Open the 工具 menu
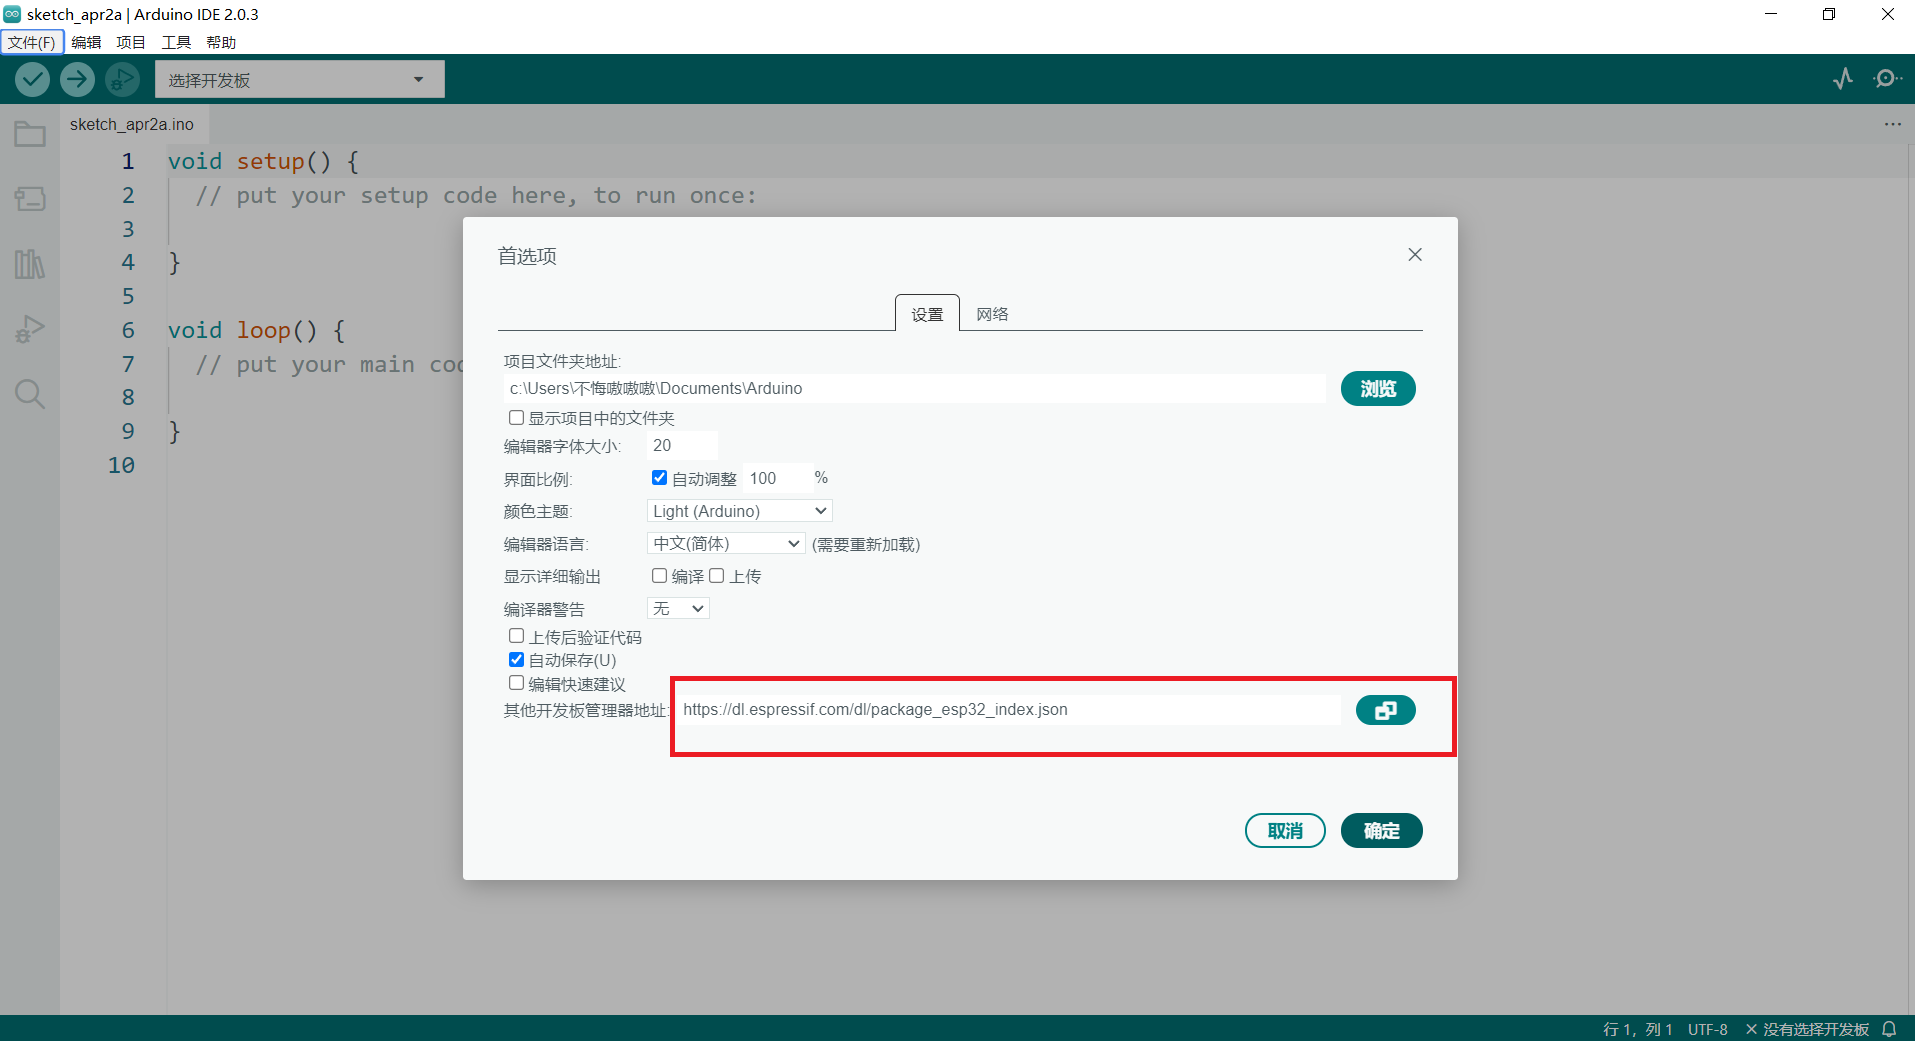Screen dimensions: 1915x1041 [x=176, y=42]
